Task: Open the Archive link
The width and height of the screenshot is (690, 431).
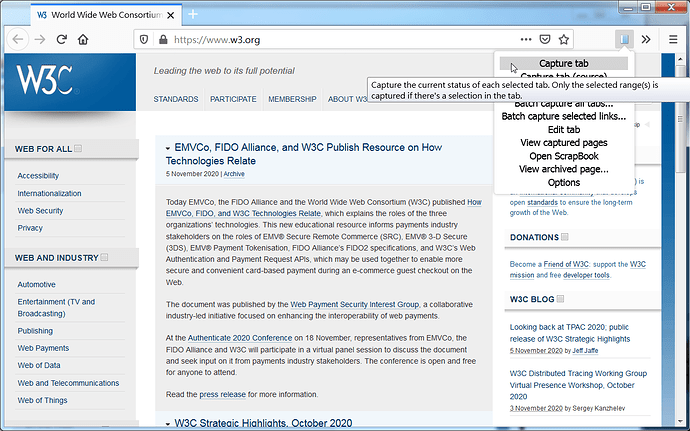Action: [x=234, y=174]
